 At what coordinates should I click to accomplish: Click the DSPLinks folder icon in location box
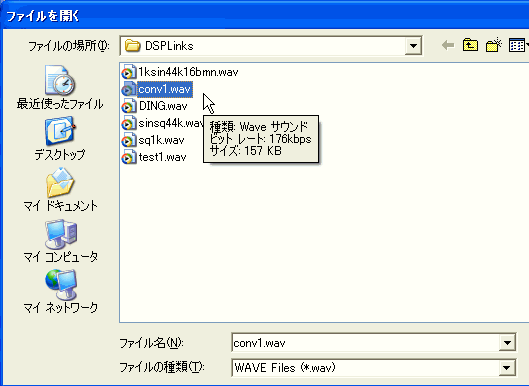point(132,46)
